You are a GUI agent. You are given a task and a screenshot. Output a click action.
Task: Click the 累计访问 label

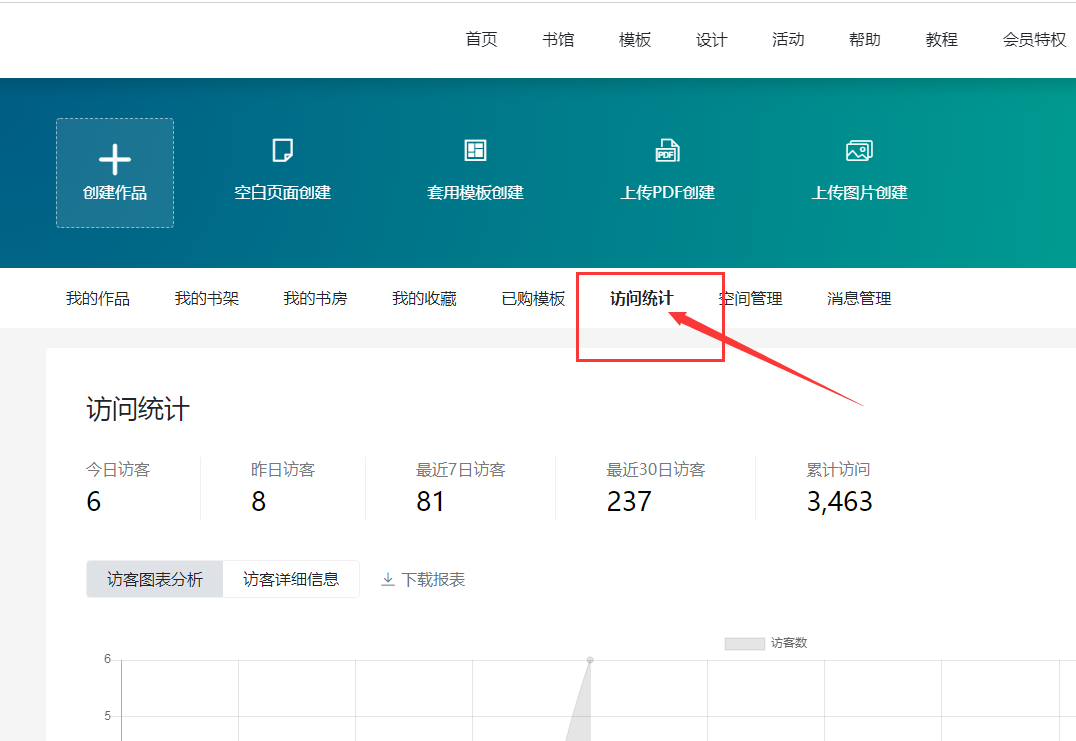[x=838, y=469]
